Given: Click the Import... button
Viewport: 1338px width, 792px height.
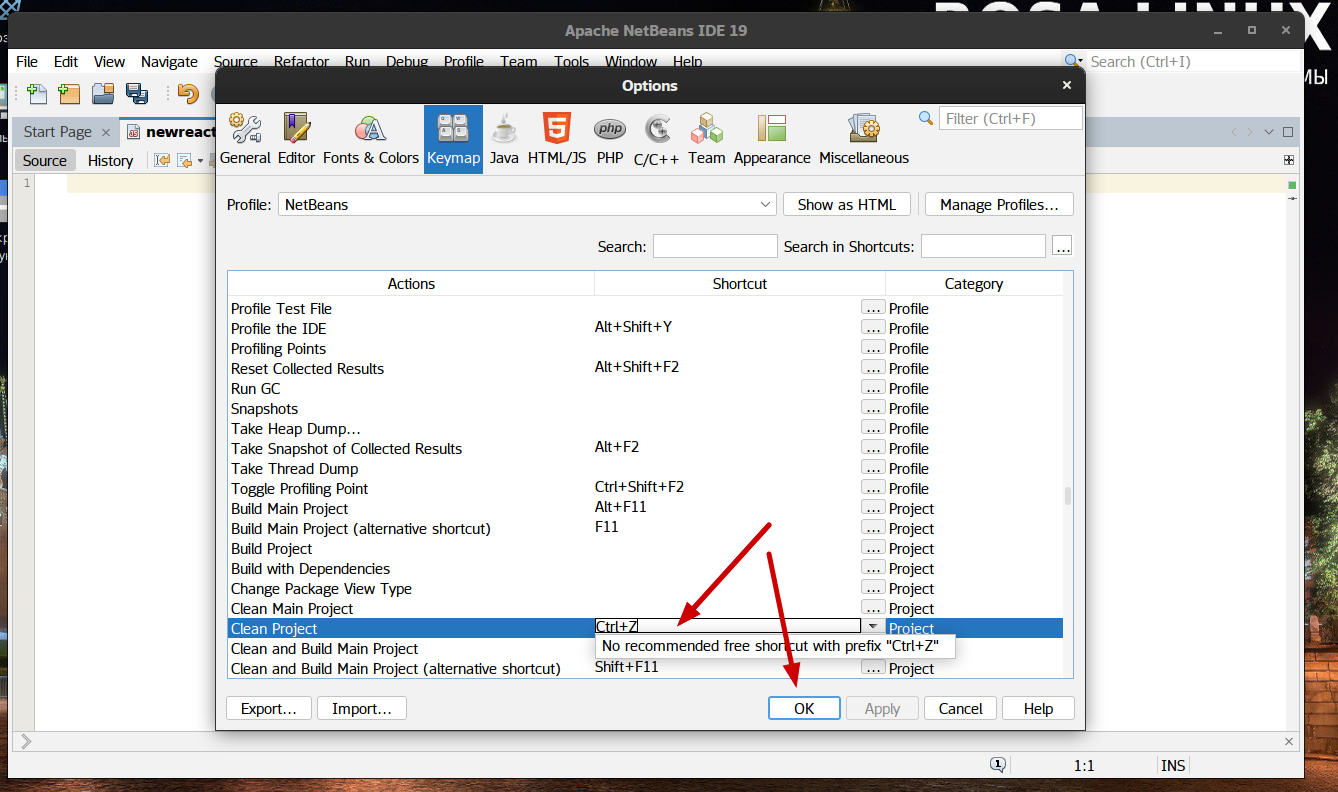Looking at the screenshot, I should [x=362, y=708].
